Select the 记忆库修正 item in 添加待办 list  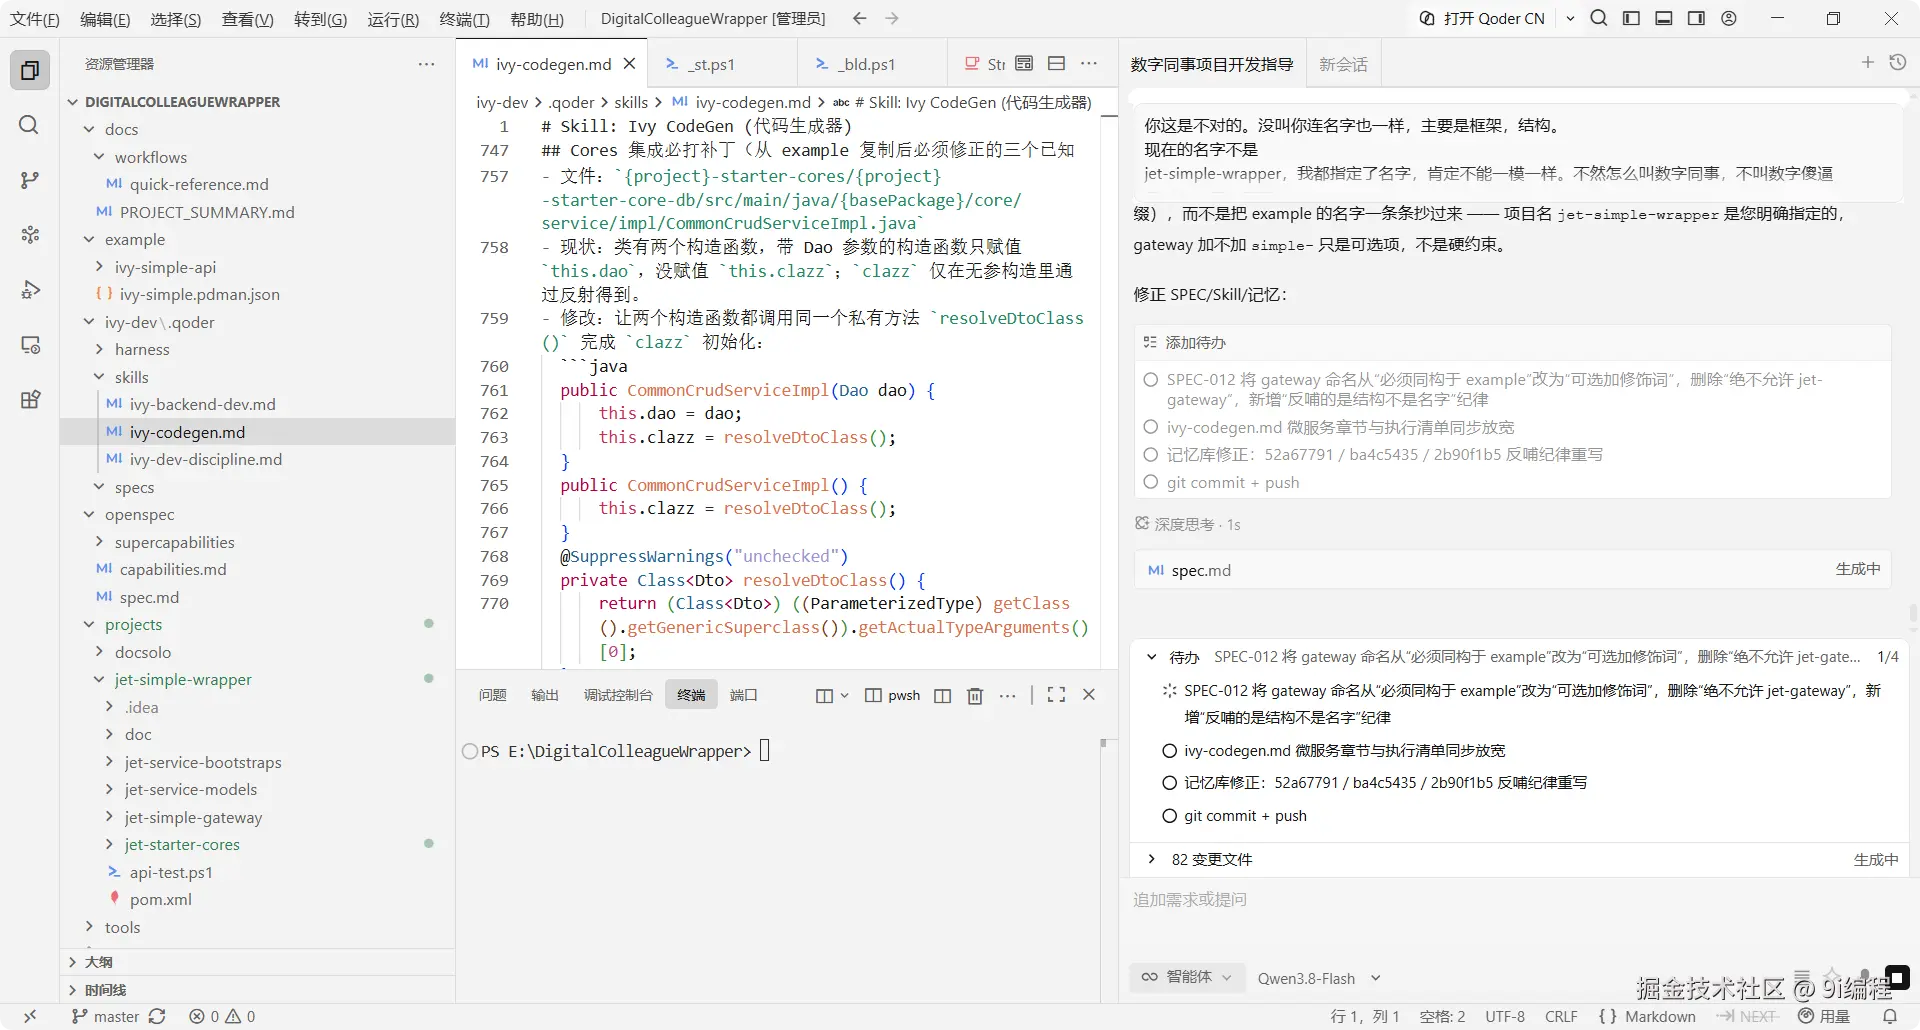tap(1150, 454)
